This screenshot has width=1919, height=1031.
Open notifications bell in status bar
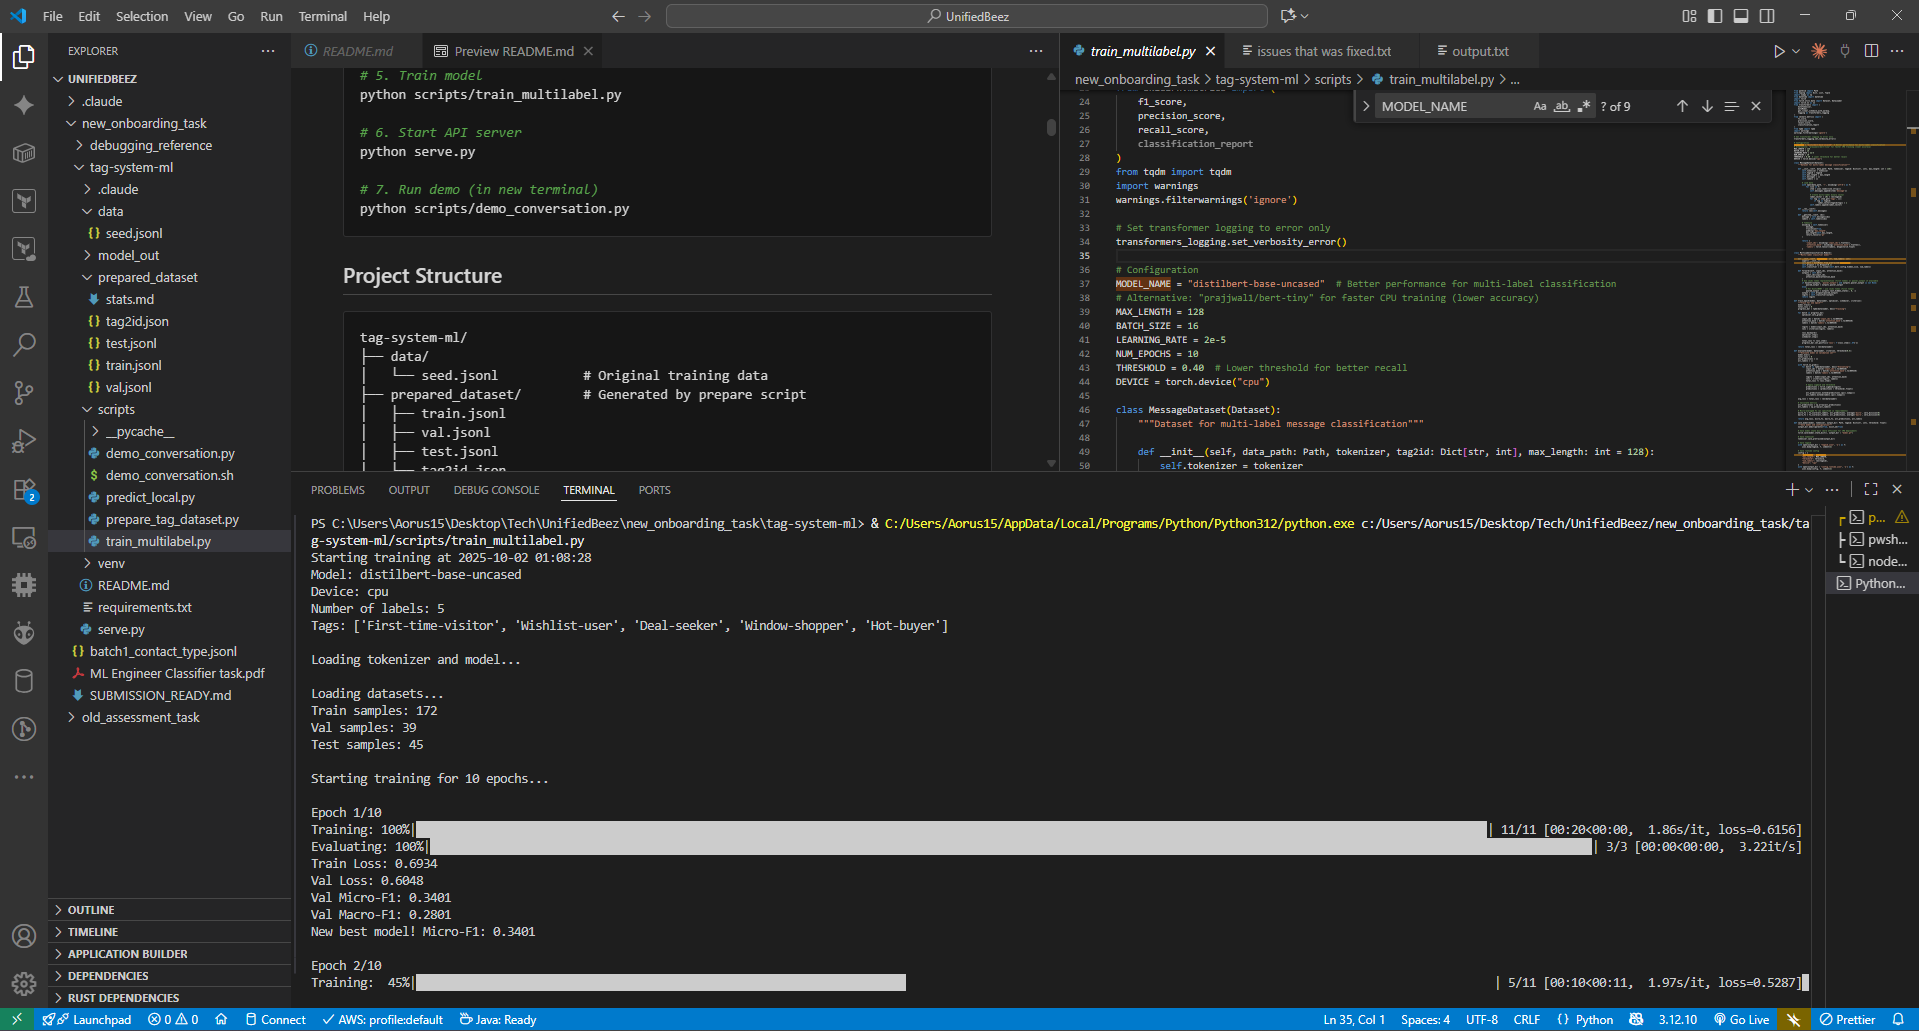tap(1897, 1019)
